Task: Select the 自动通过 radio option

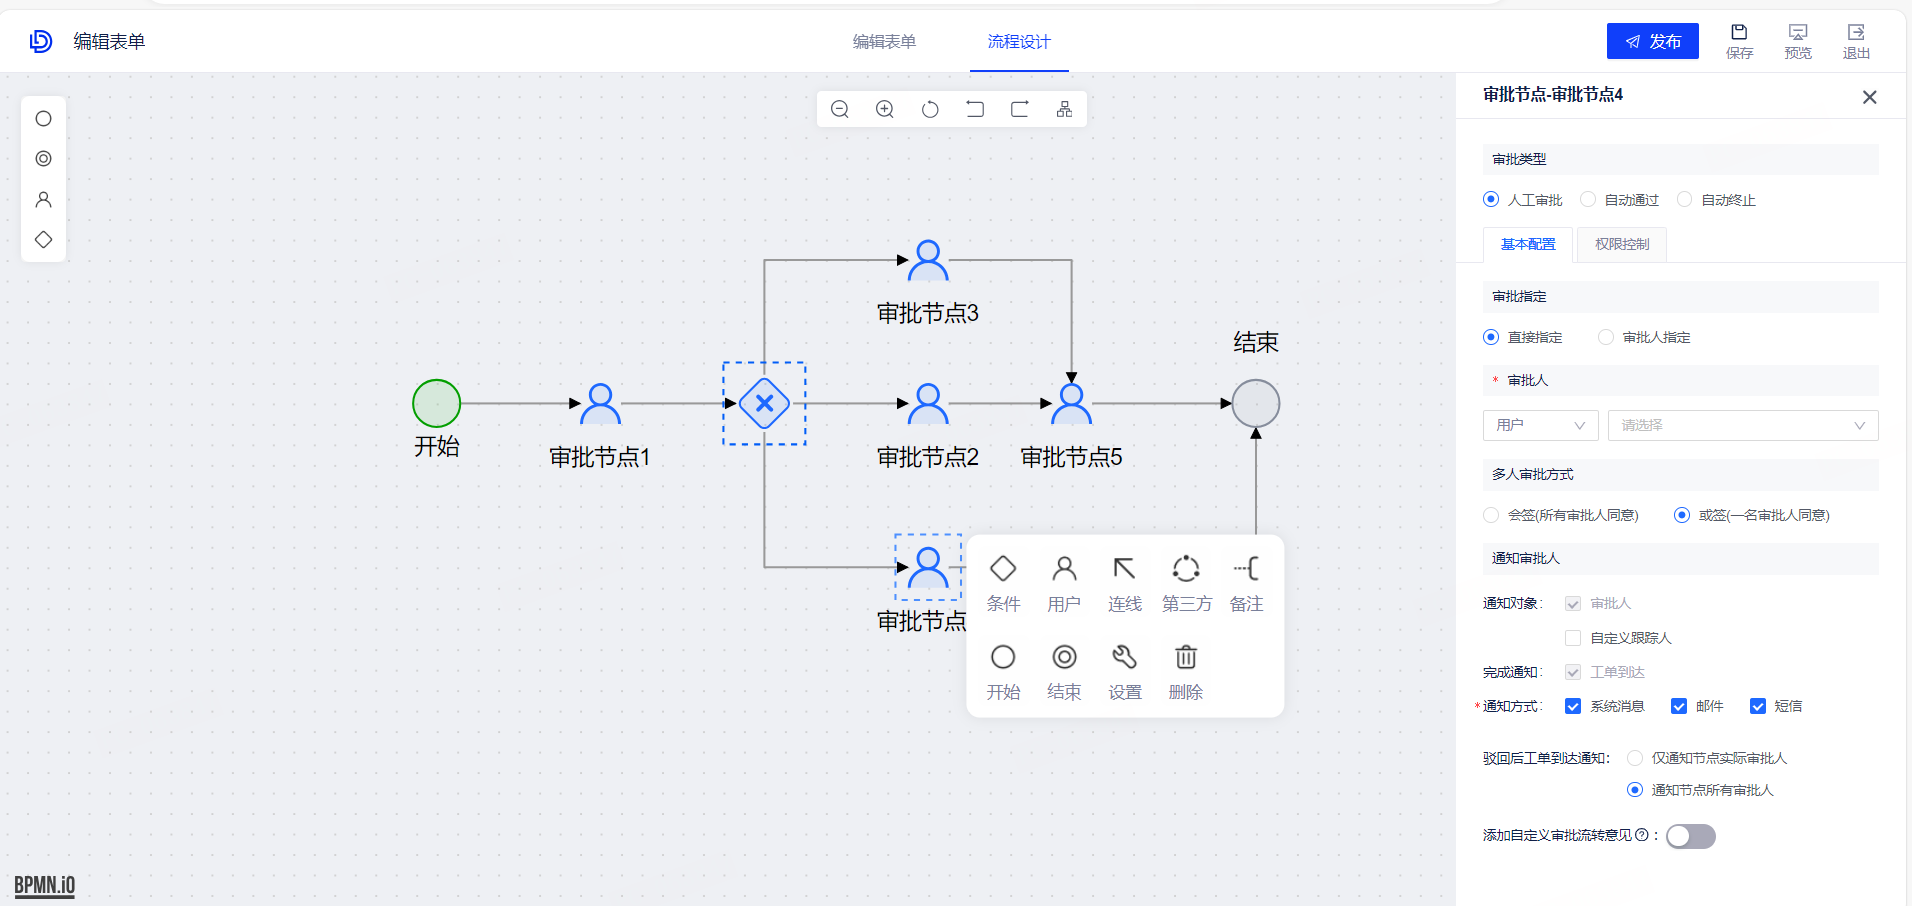Action: [x=1588, y=200]
